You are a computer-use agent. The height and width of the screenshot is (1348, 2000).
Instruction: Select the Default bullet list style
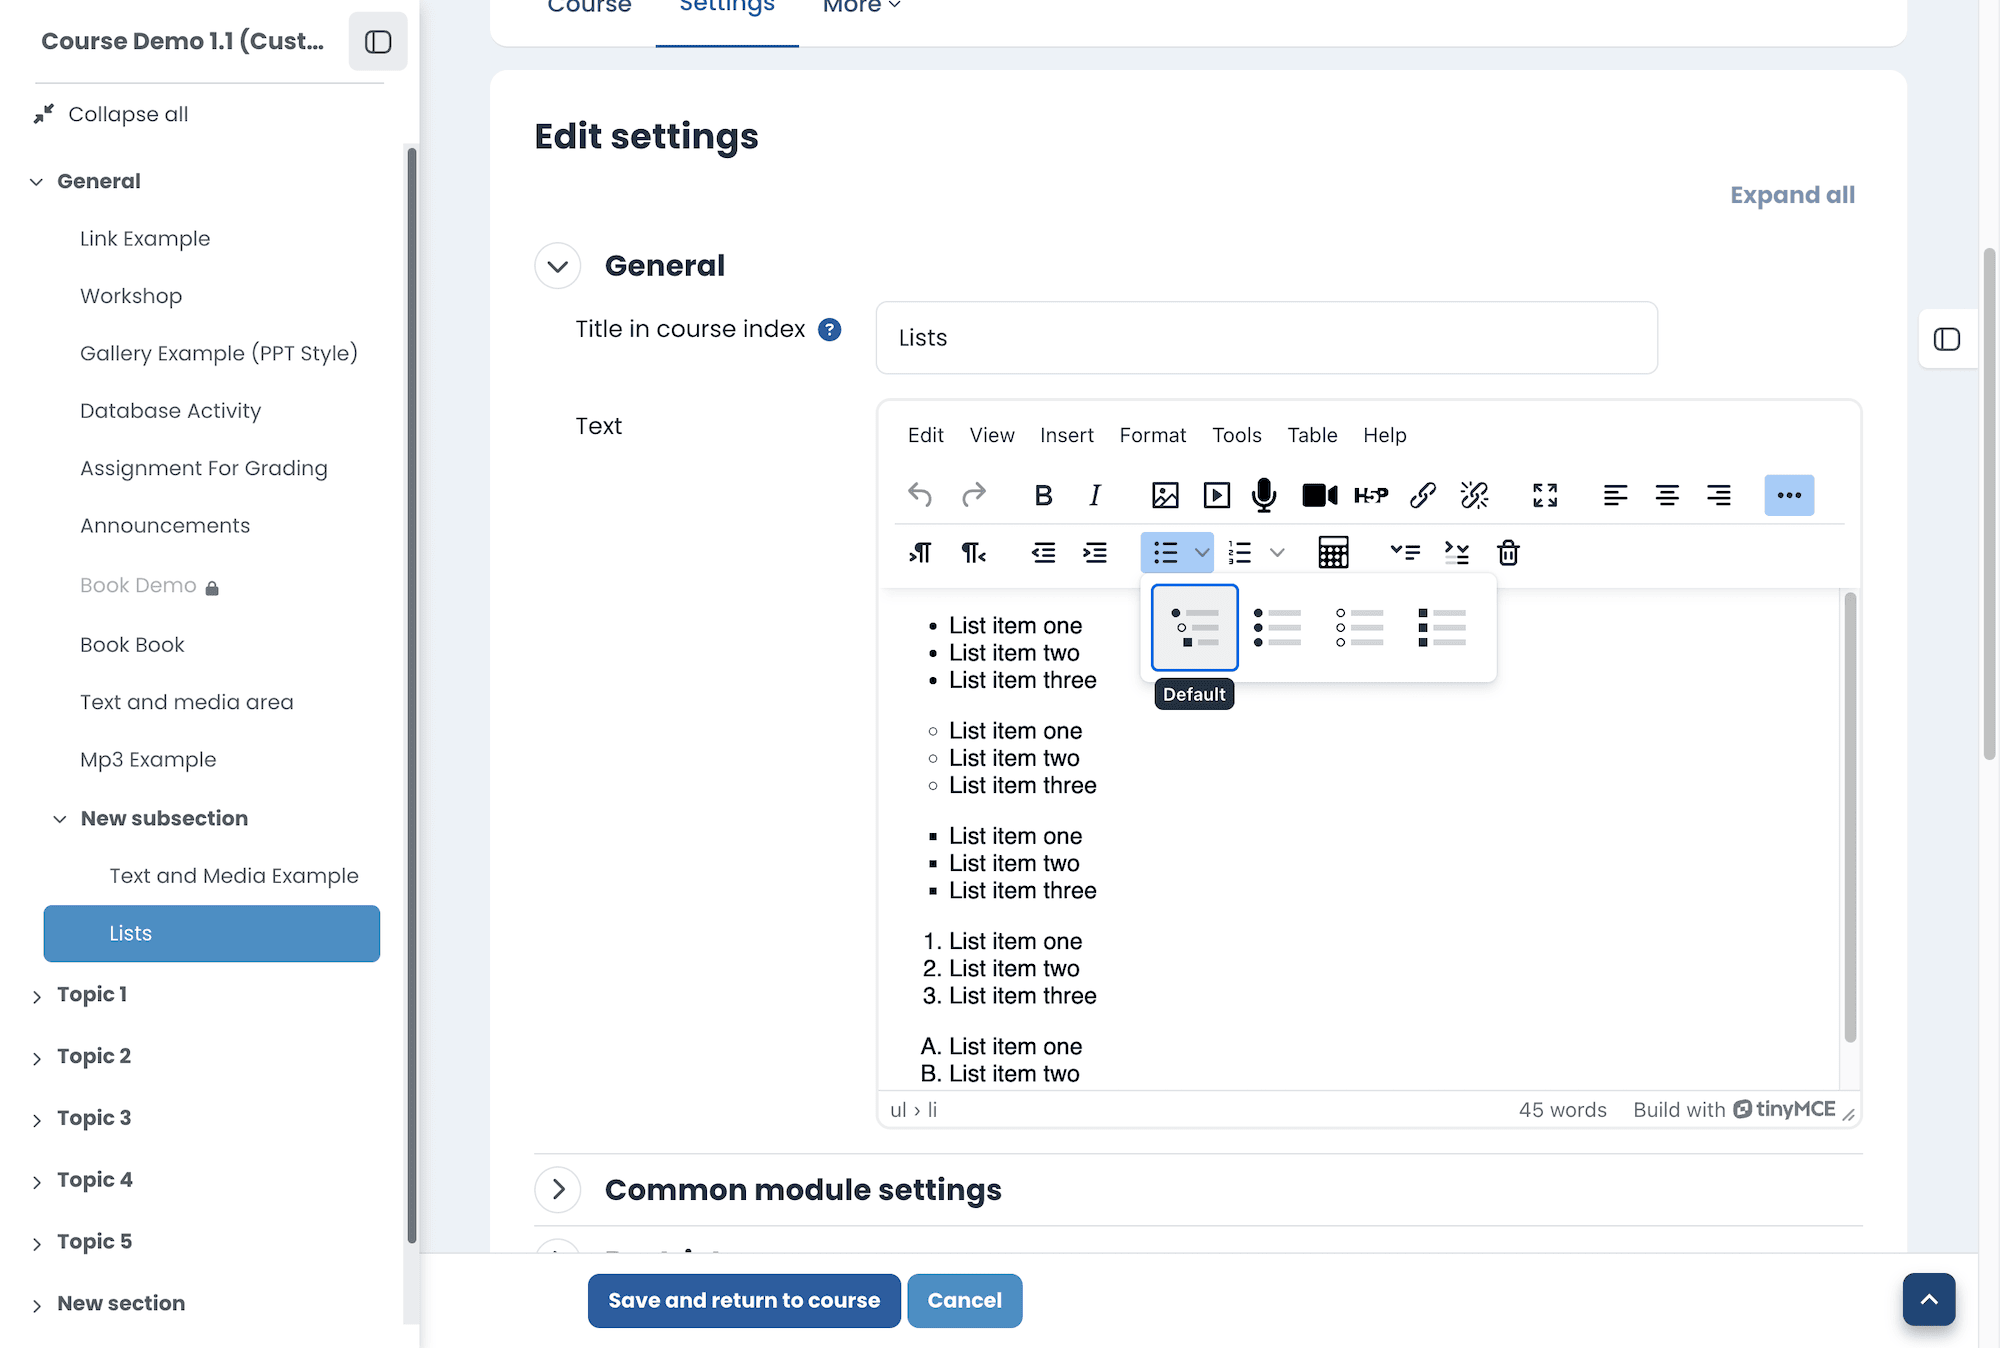coord(1194,627)
